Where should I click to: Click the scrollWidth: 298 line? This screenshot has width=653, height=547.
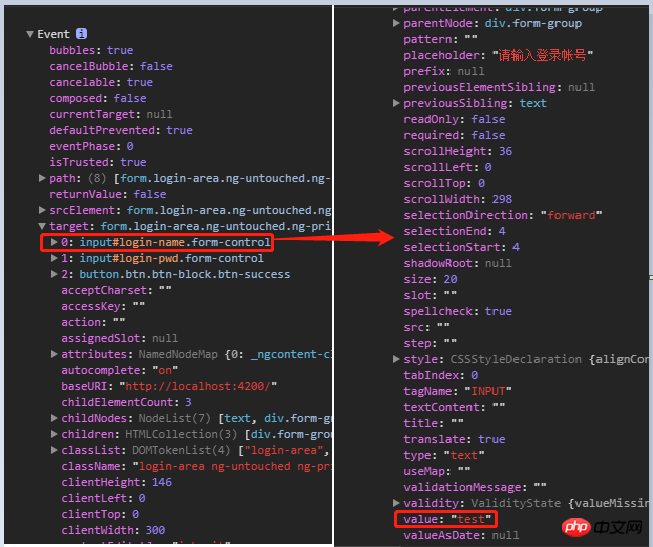point(457,199)
